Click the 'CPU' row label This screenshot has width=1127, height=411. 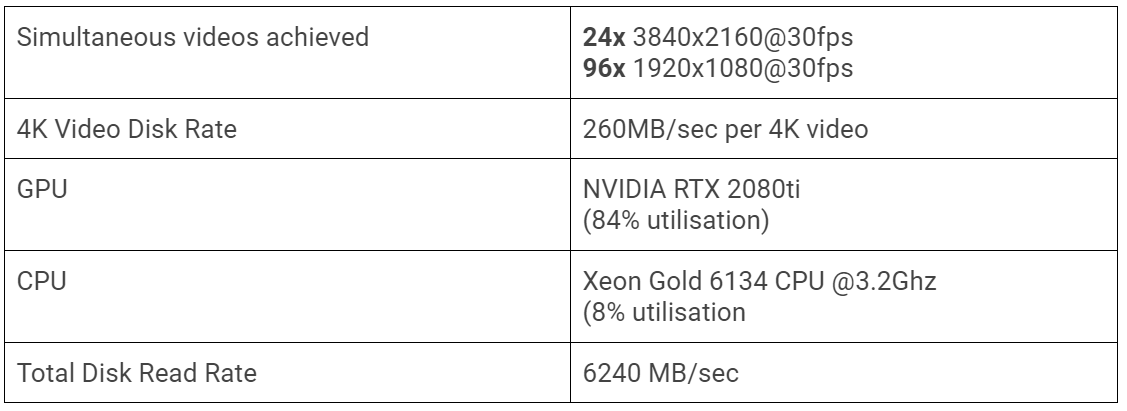point(42,281)
